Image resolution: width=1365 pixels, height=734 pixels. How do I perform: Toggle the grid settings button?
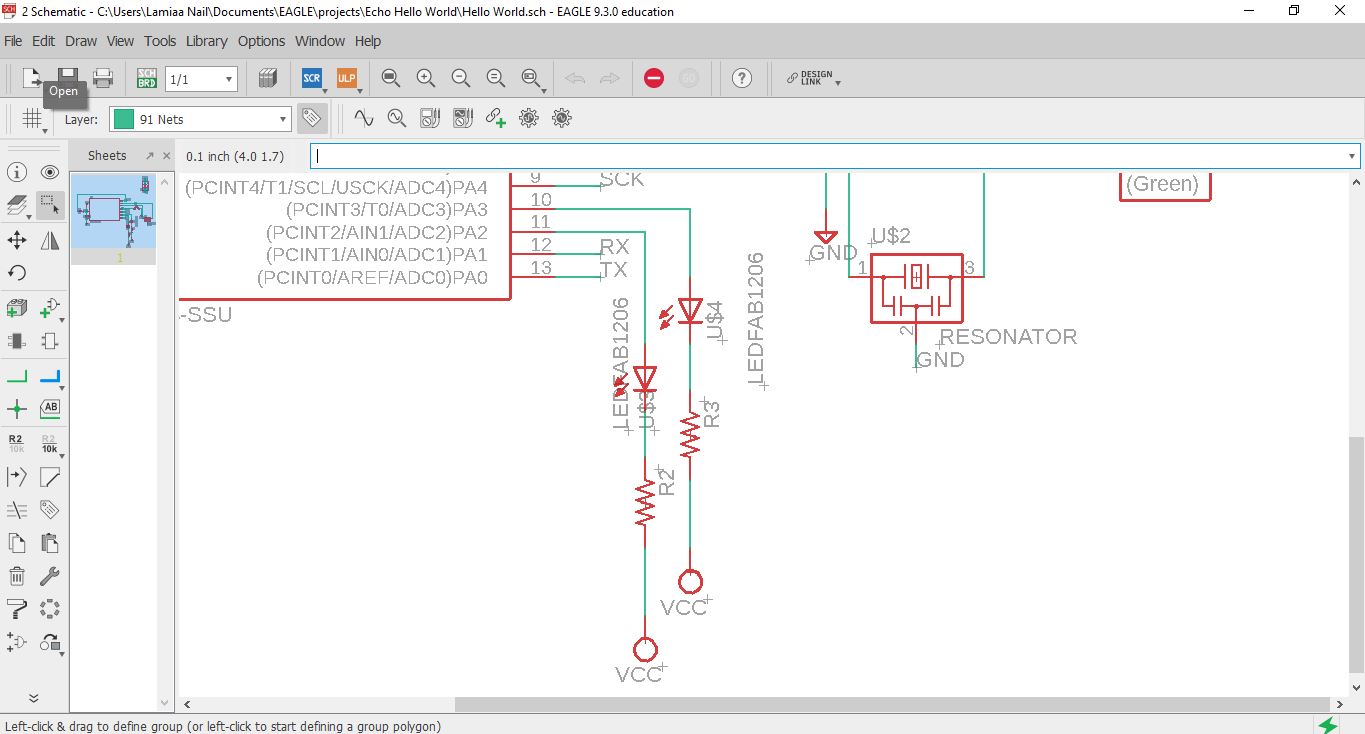[32, 119]
